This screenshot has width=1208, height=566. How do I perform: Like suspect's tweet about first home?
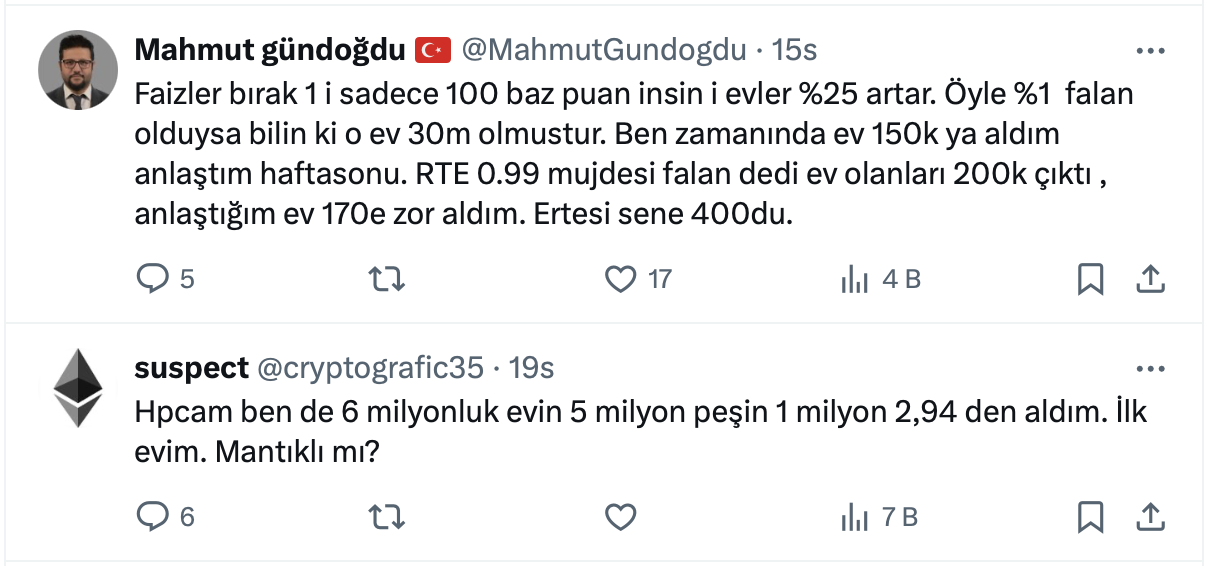621,516
